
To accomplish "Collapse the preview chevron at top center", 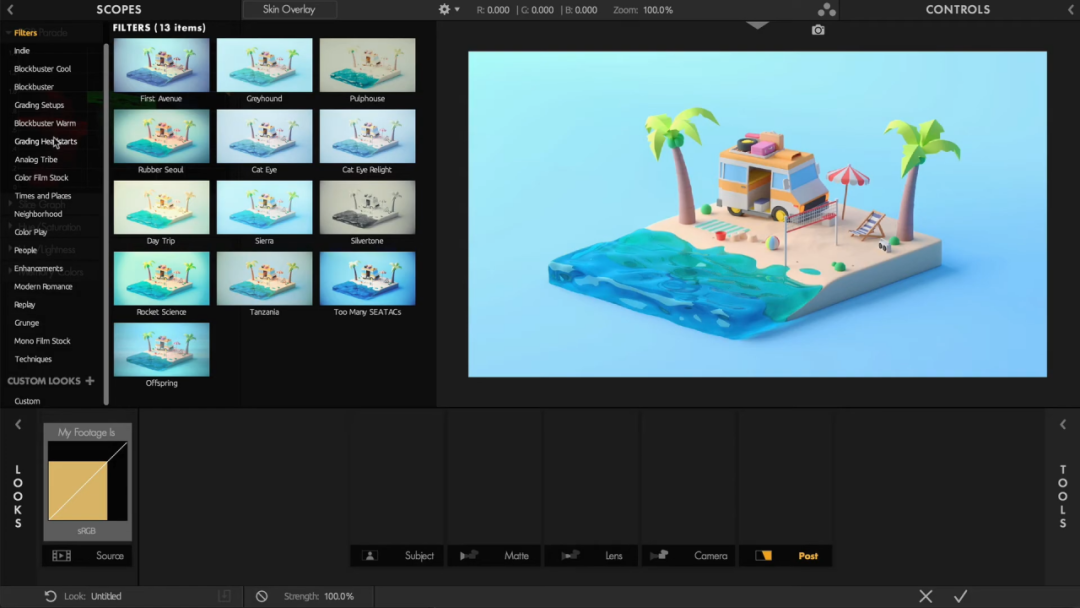I will point(757,24).
